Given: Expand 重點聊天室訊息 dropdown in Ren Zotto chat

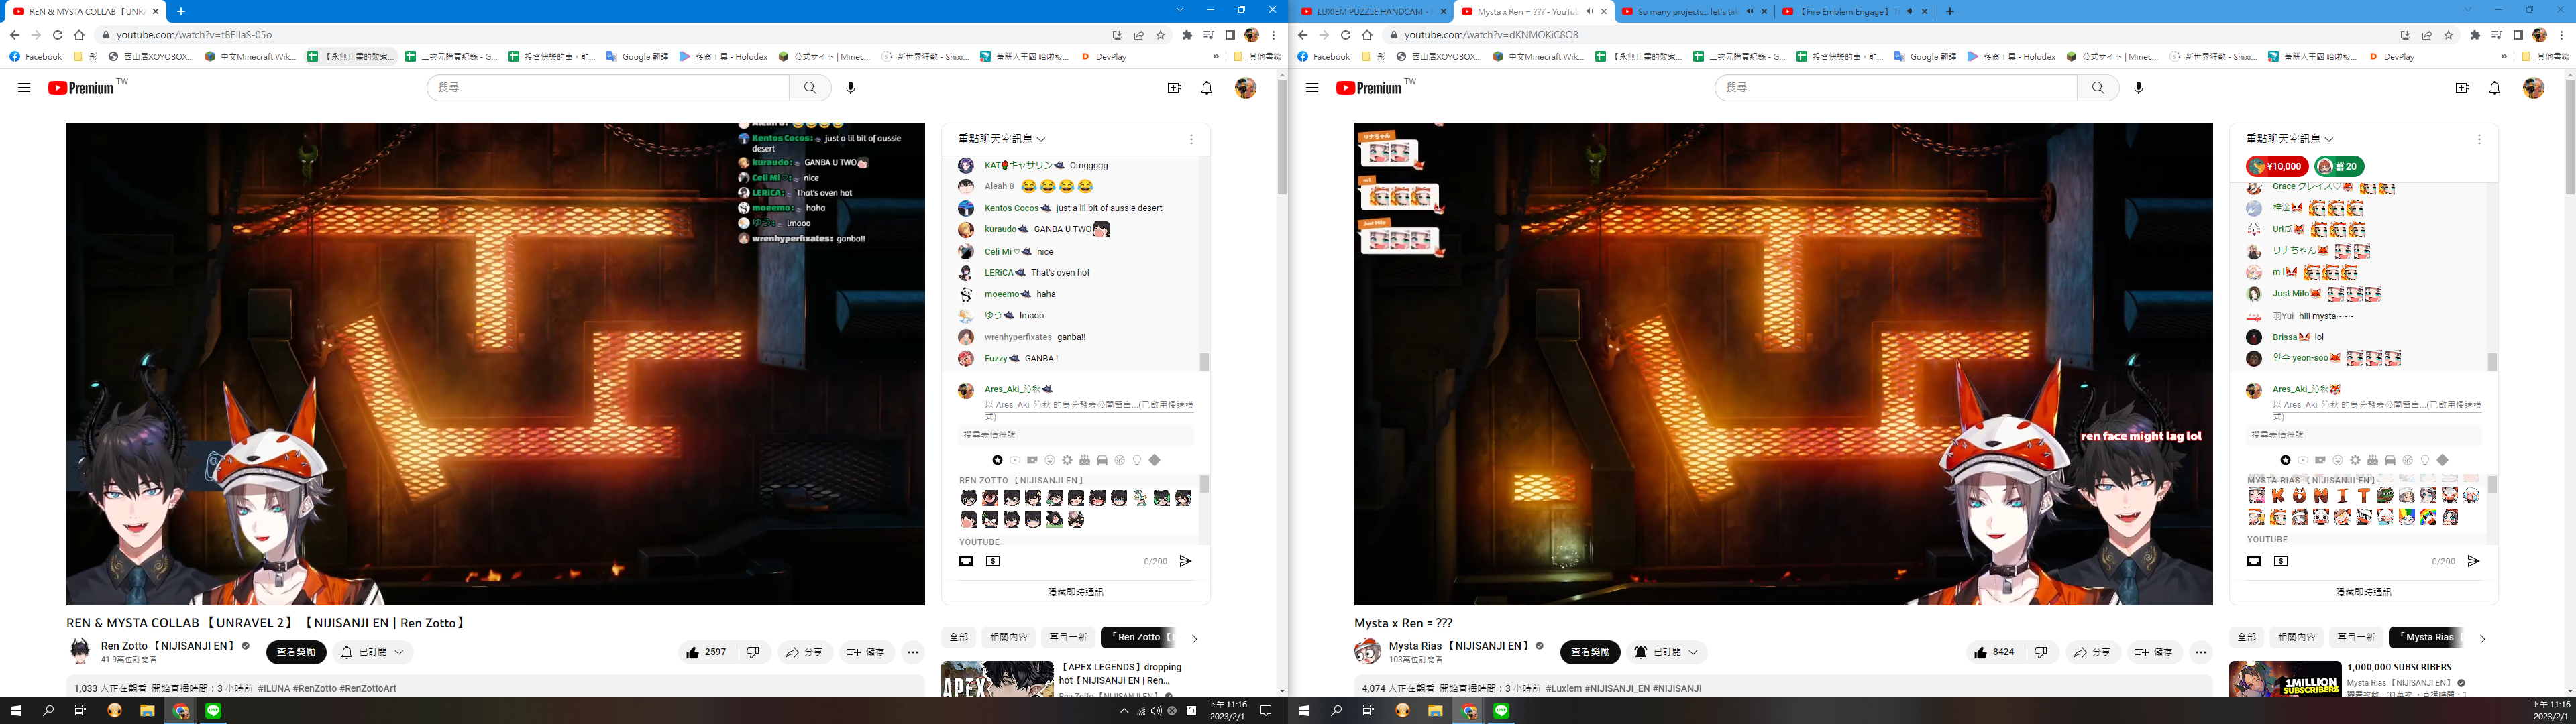Looking at the screenshot, I should (1003, 139).
